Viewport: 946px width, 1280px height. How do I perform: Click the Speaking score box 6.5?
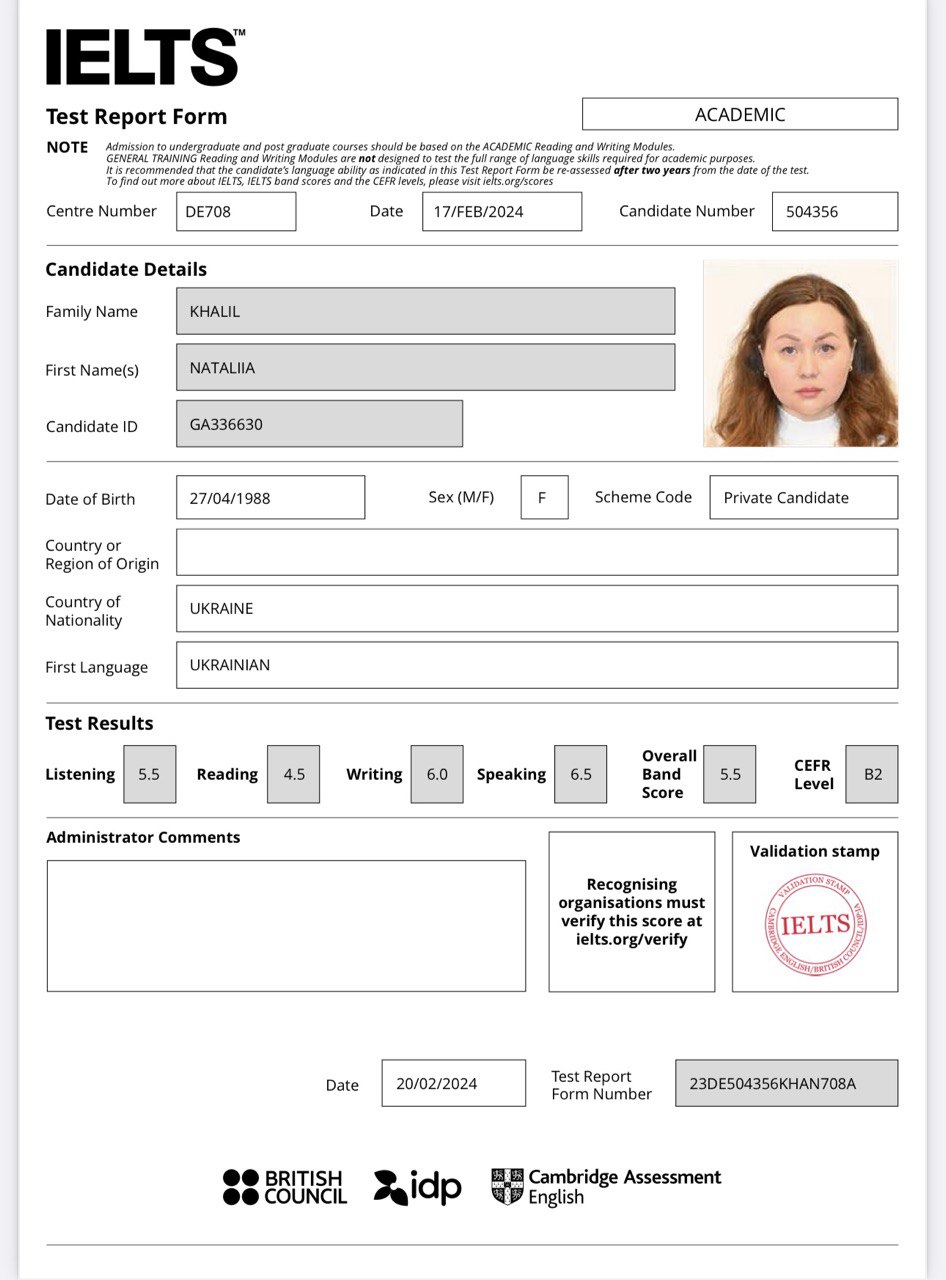tap(581, 774)
